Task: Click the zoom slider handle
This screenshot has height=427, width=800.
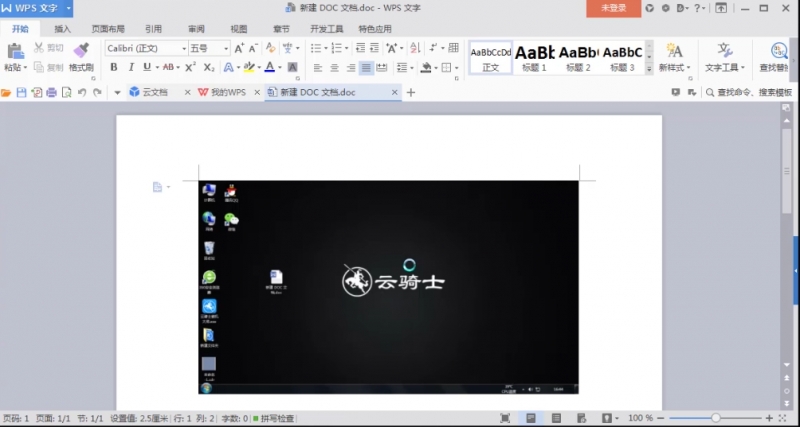Action: click(x=716, y=418)
